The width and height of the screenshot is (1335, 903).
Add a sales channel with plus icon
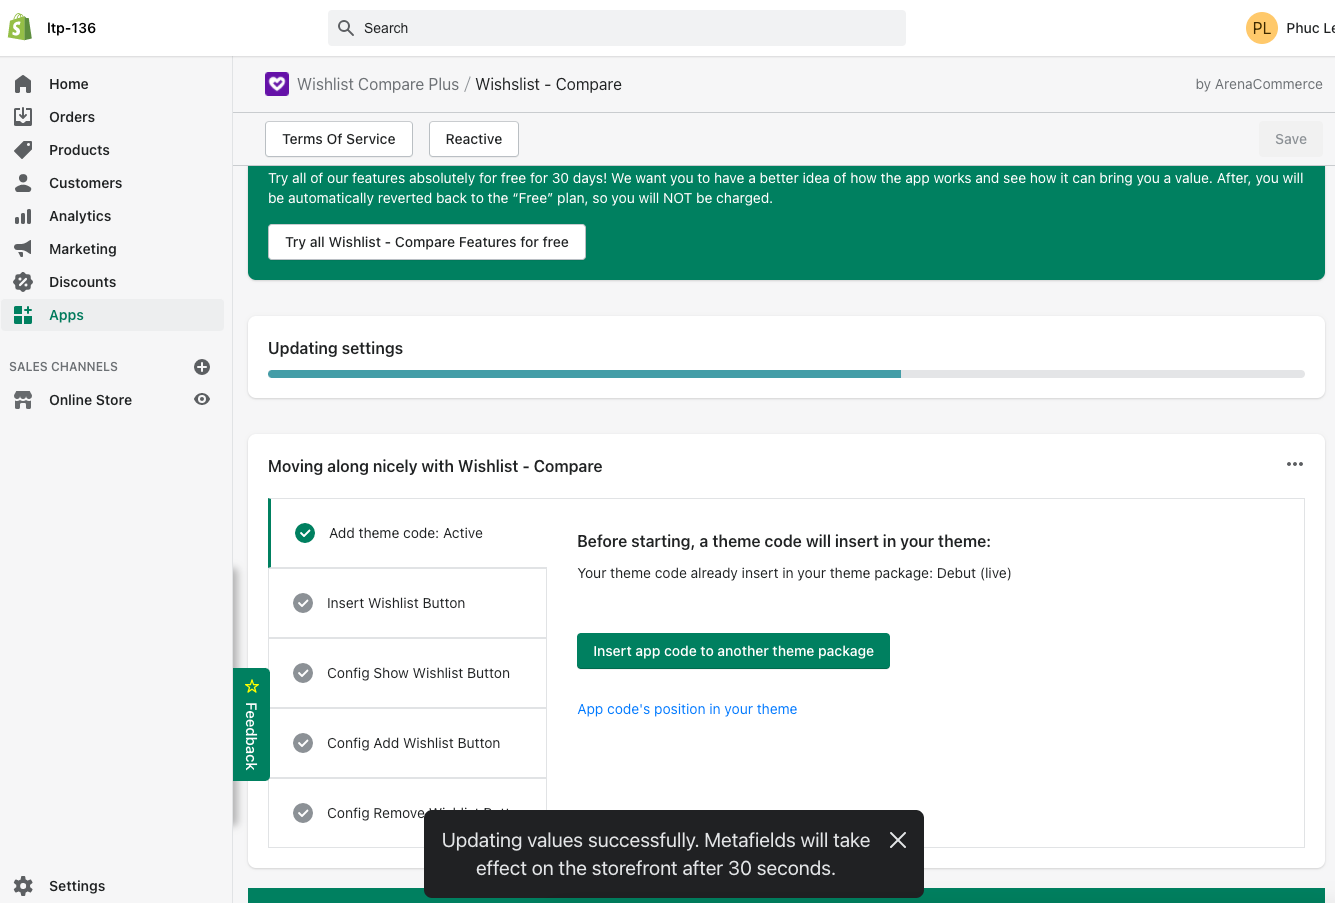click(202, 367)
